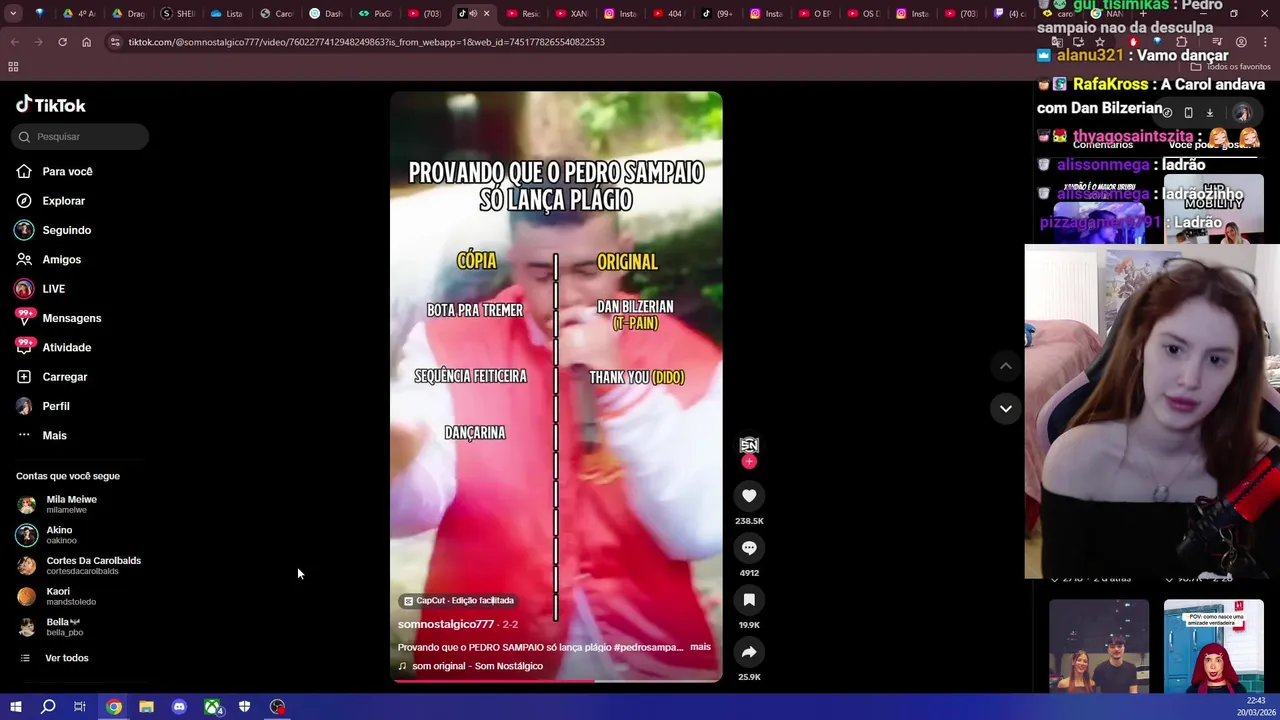Click Carregar to upload video
1280x720 pixels.
[x=52, y=377]
